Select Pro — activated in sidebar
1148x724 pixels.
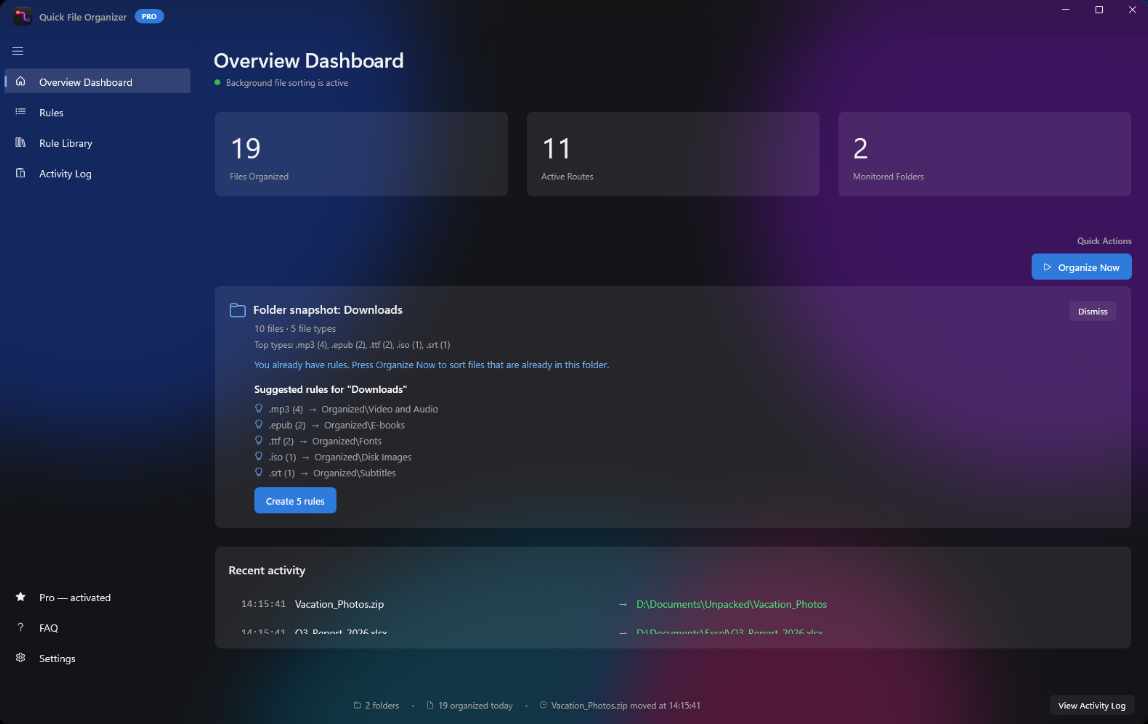pyautogui.click(x=97, y=597)
